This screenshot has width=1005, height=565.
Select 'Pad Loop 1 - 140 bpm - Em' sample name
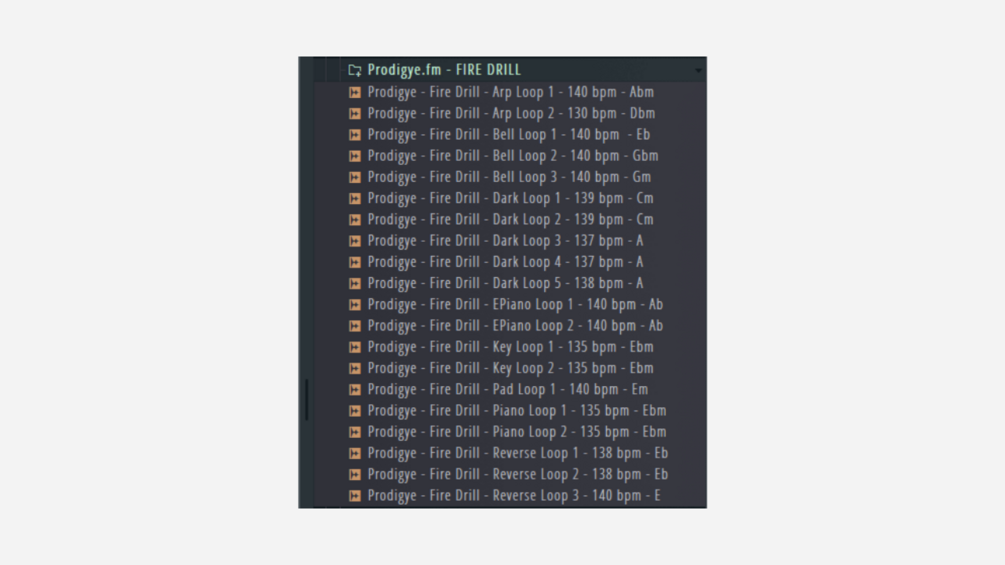pos(508,389)
